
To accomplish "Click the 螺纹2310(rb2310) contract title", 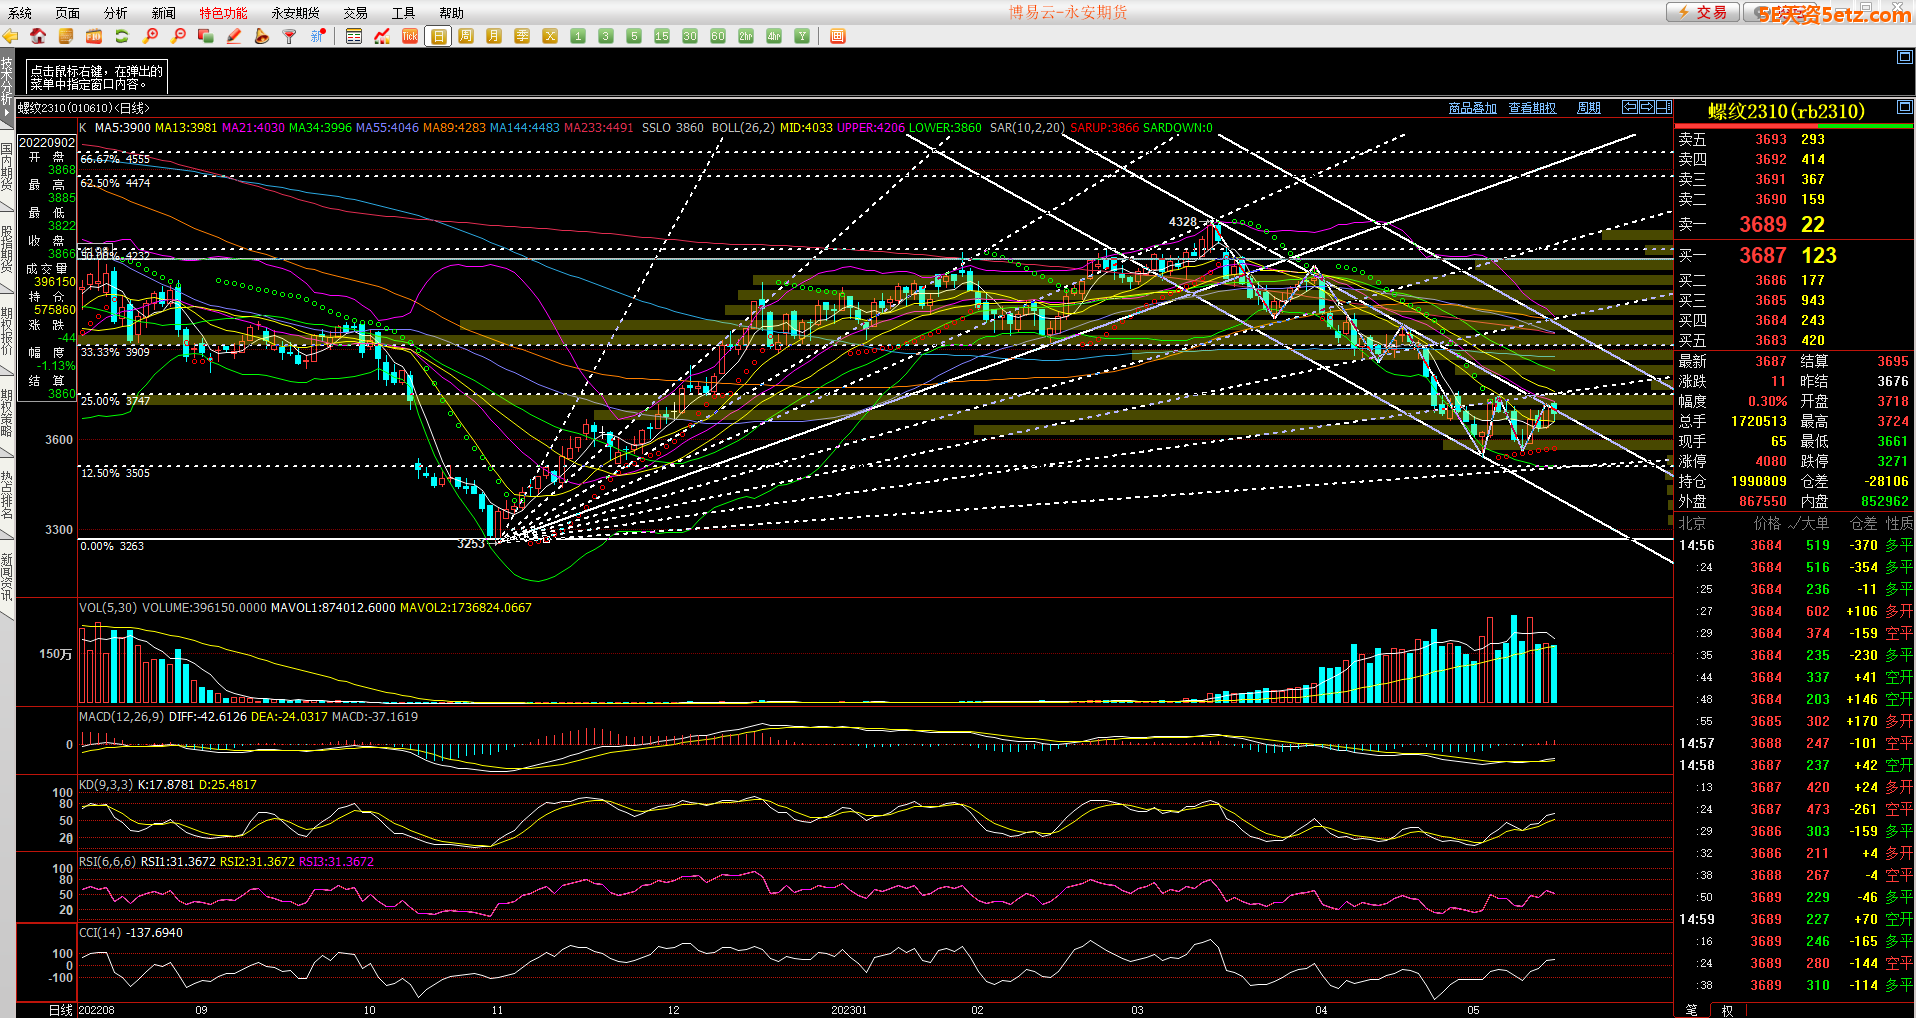I will click(1786, 111).
